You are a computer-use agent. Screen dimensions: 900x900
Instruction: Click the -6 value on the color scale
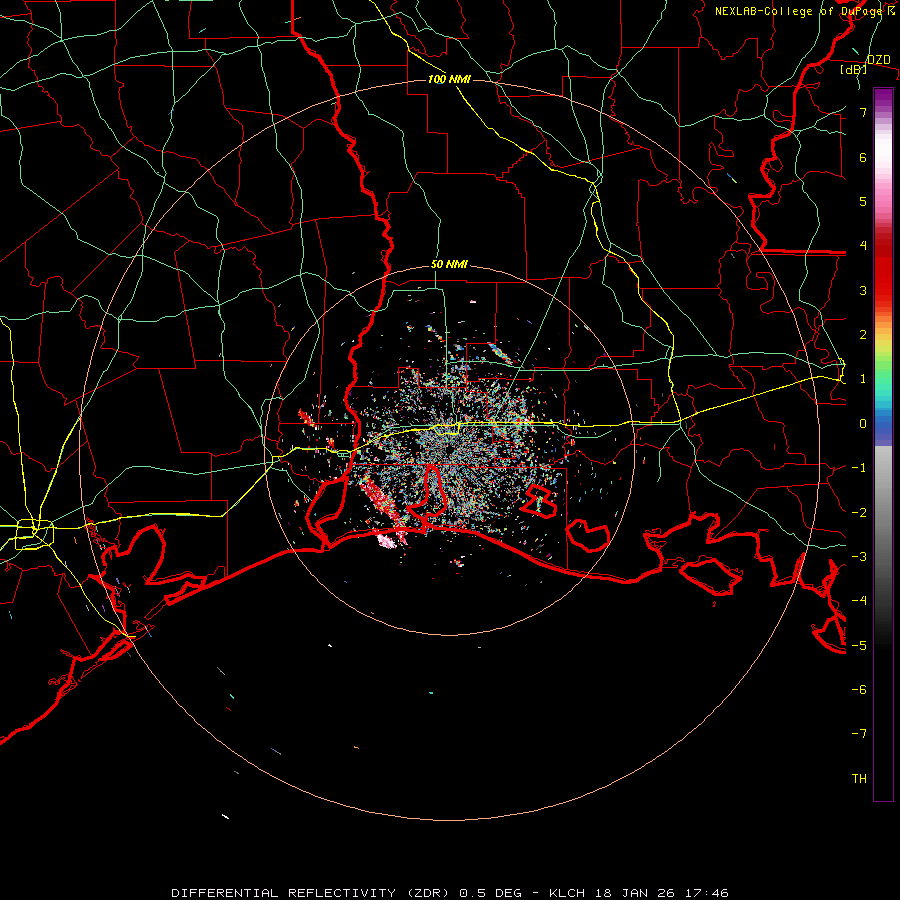tap(859, 690)
